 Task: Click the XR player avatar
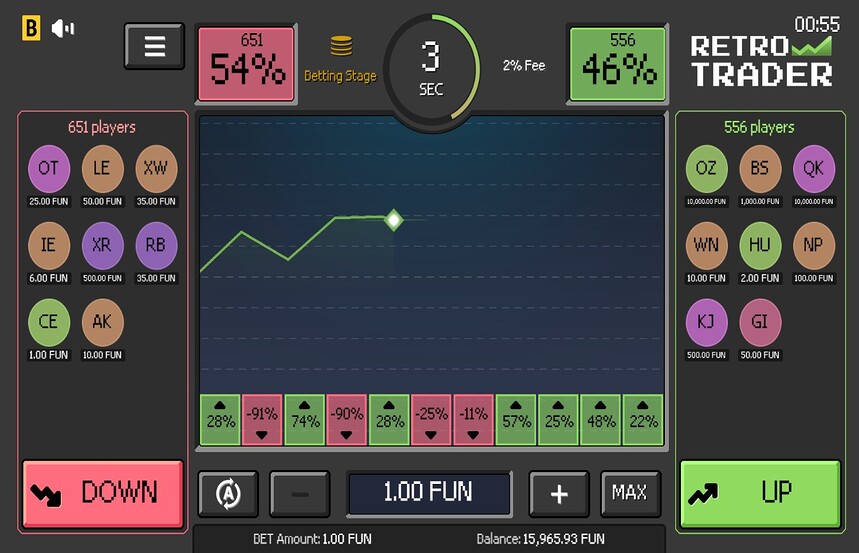tap(102, 245)
